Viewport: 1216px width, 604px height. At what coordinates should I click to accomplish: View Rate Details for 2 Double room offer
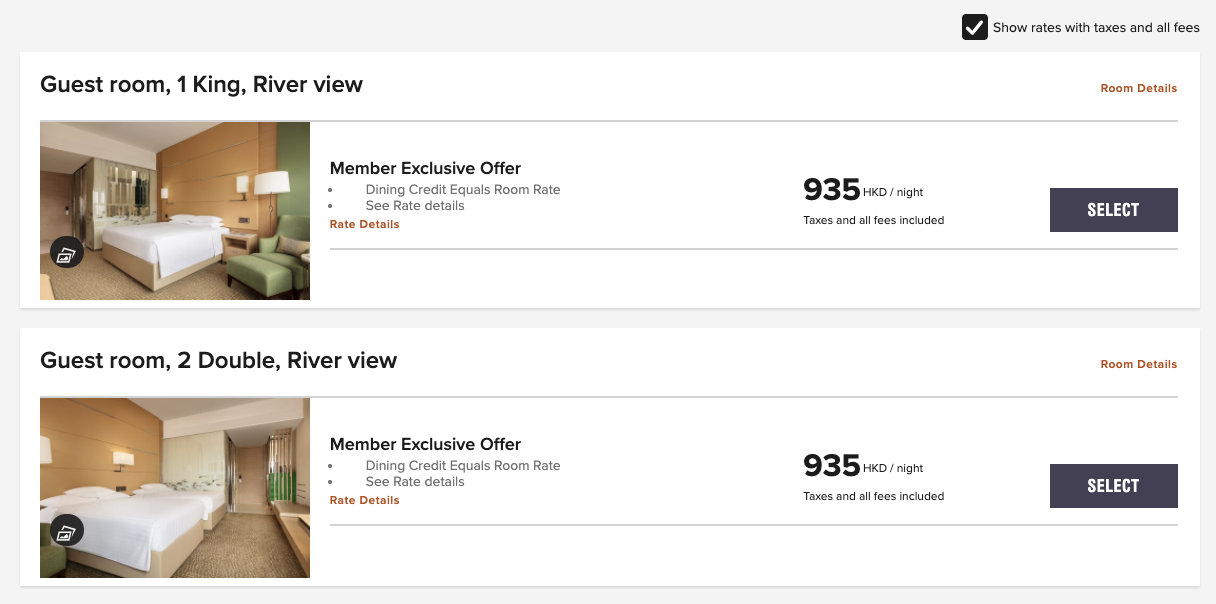tap(365, 500)
